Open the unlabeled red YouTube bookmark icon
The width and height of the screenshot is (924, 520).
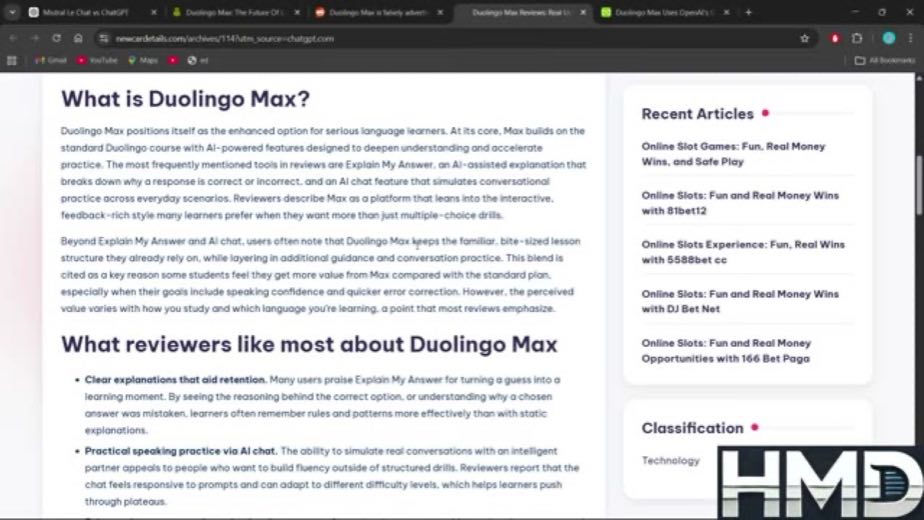click(173, 60)
